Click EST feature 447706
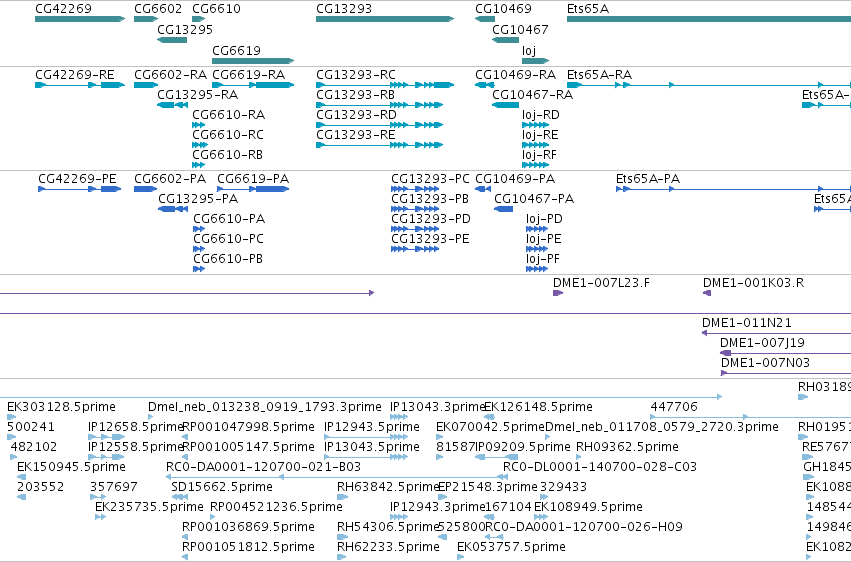The width and height of the screenshot is (851, 562). click(x=751, y=417)
